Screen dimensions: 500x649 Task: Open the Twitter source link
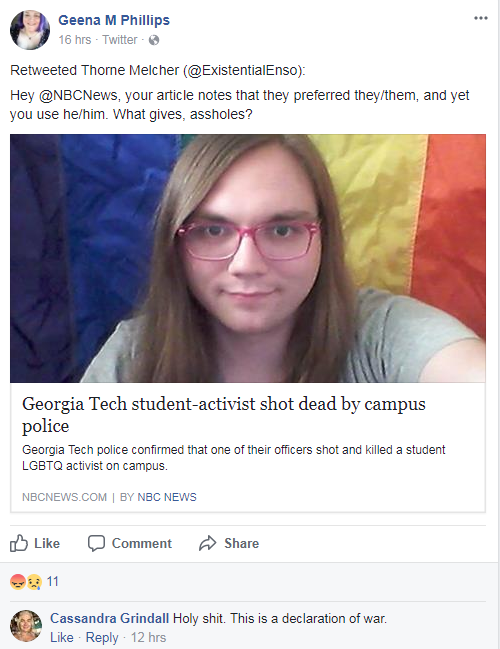point(120,40)
